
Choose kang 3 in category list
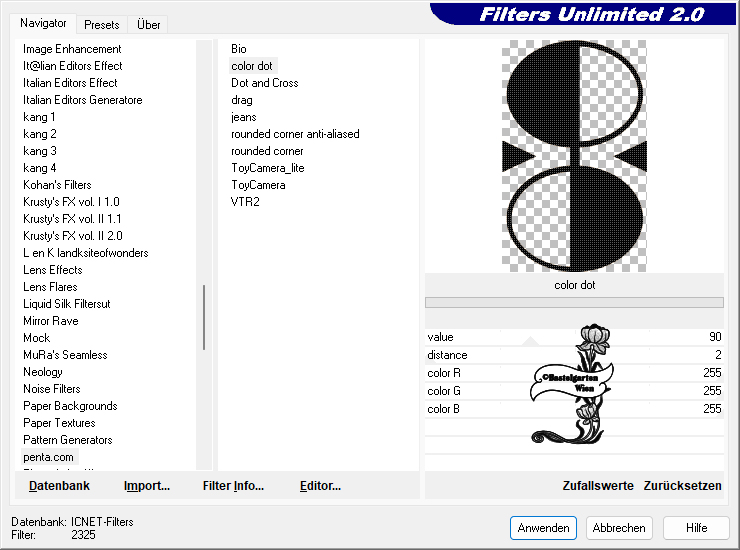pos(39,151)
